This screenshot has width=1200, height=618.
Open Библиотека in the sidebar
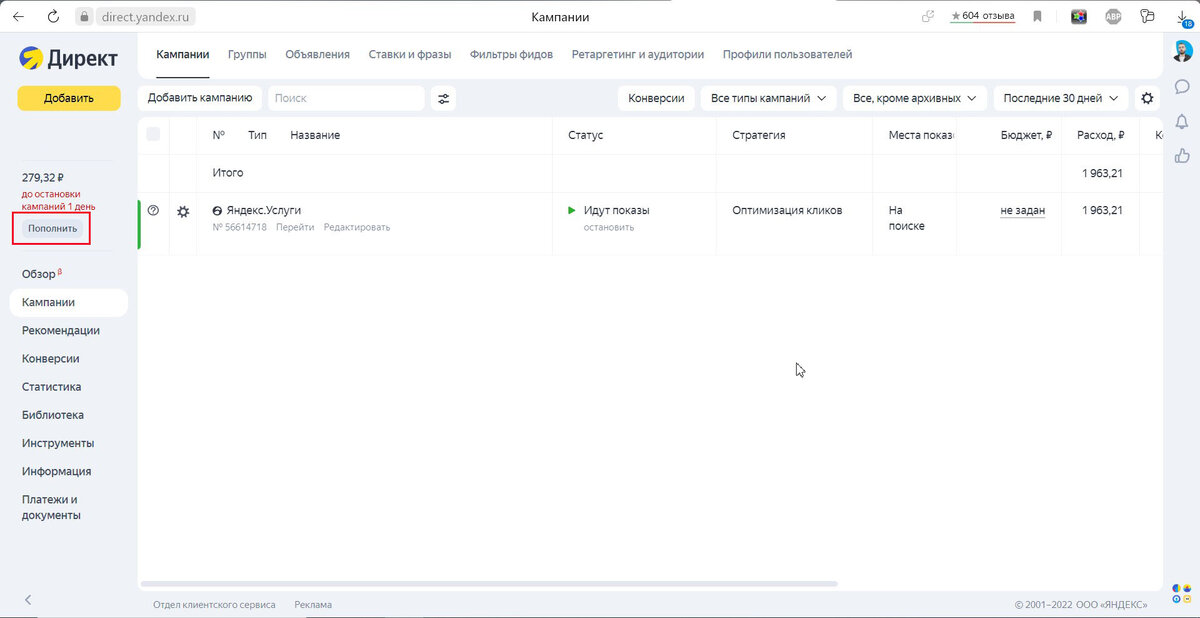pos(53,414)
